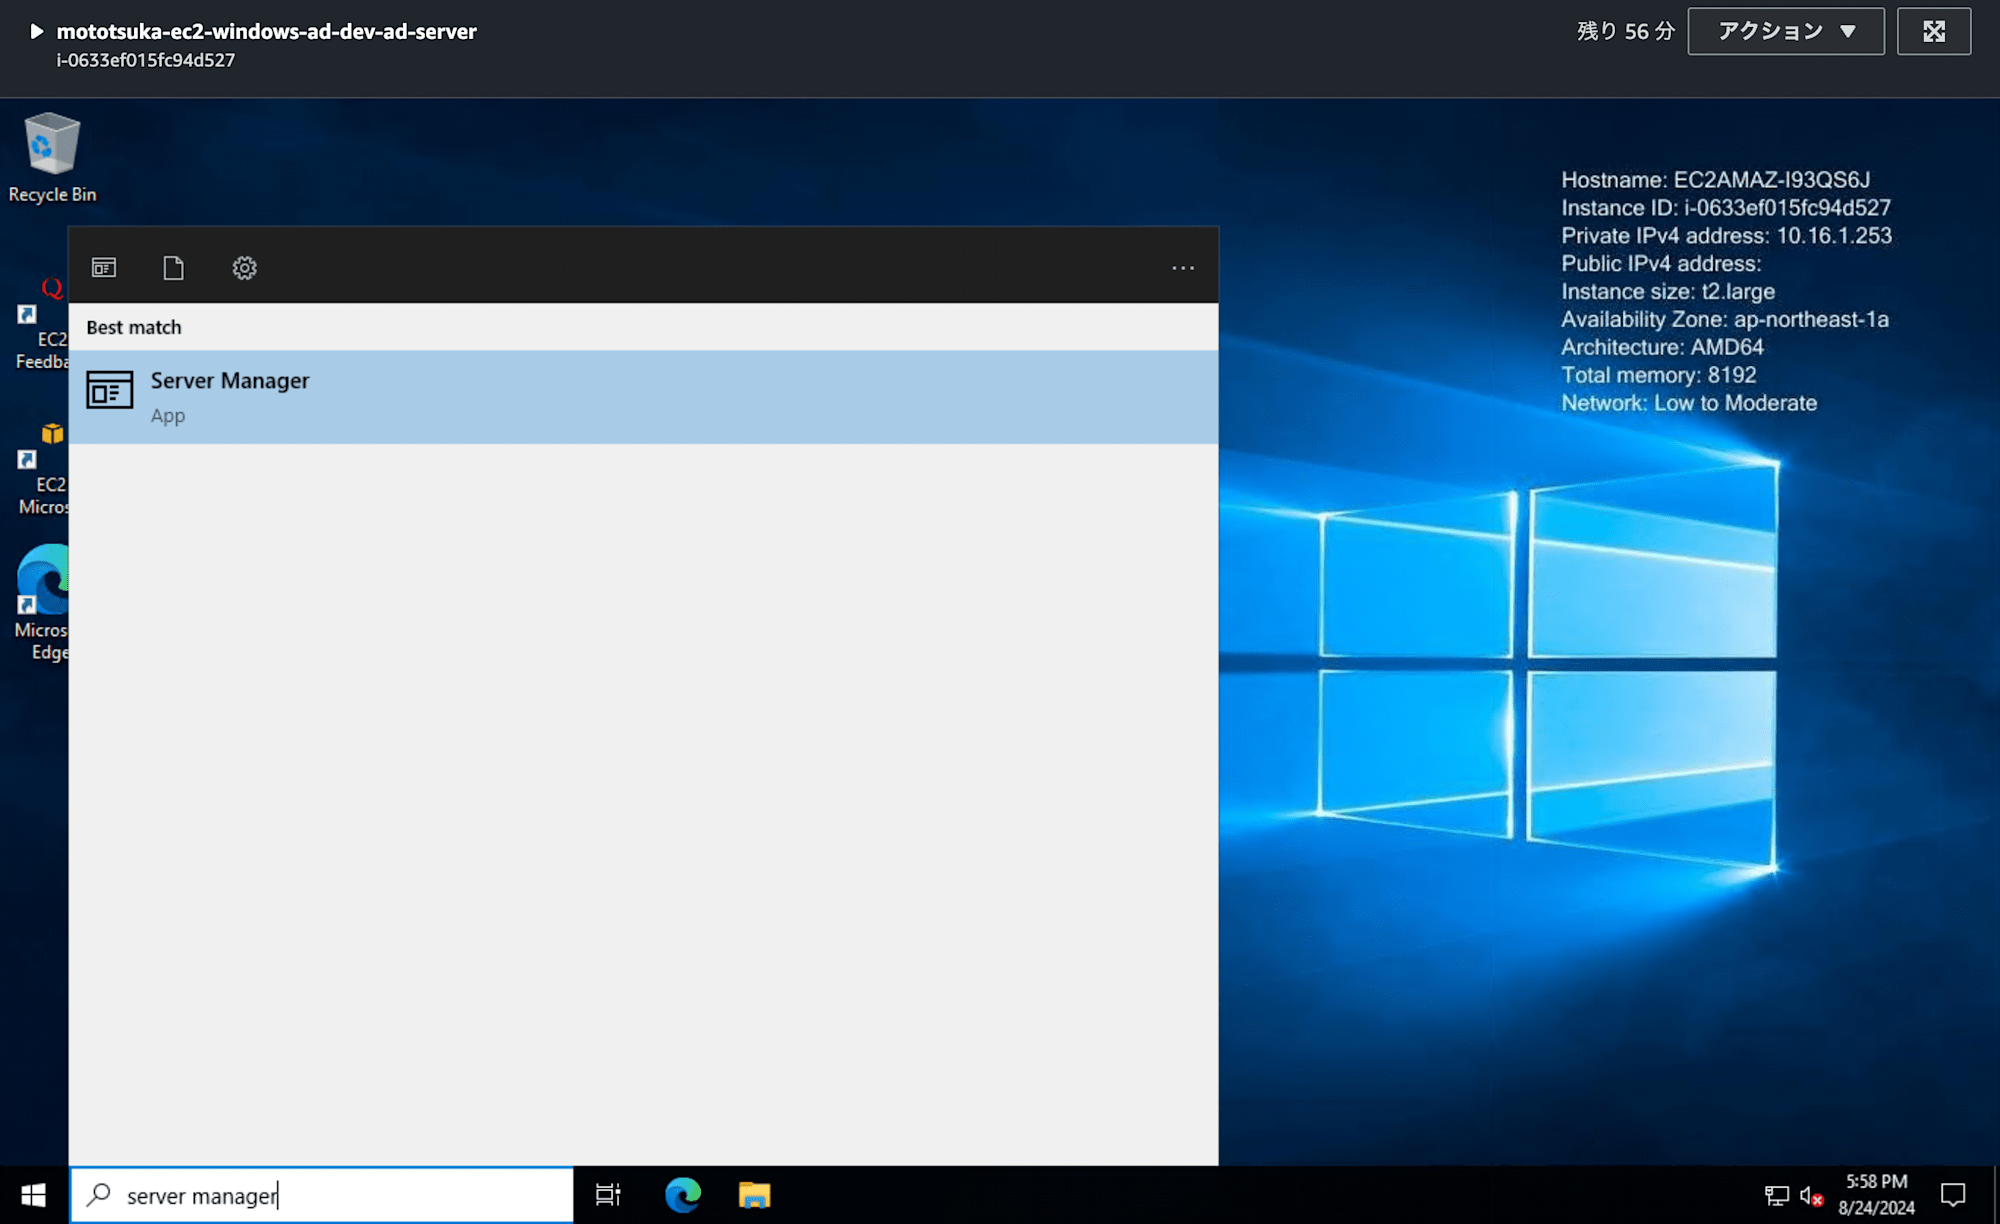Filter search results by Settings gear icon

245,268
